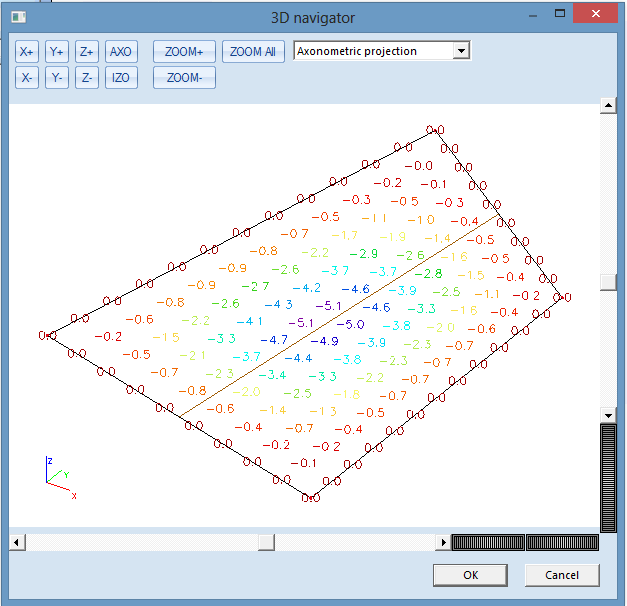Click the horizontal scrollbar right arrow

(x=442, y=542)
